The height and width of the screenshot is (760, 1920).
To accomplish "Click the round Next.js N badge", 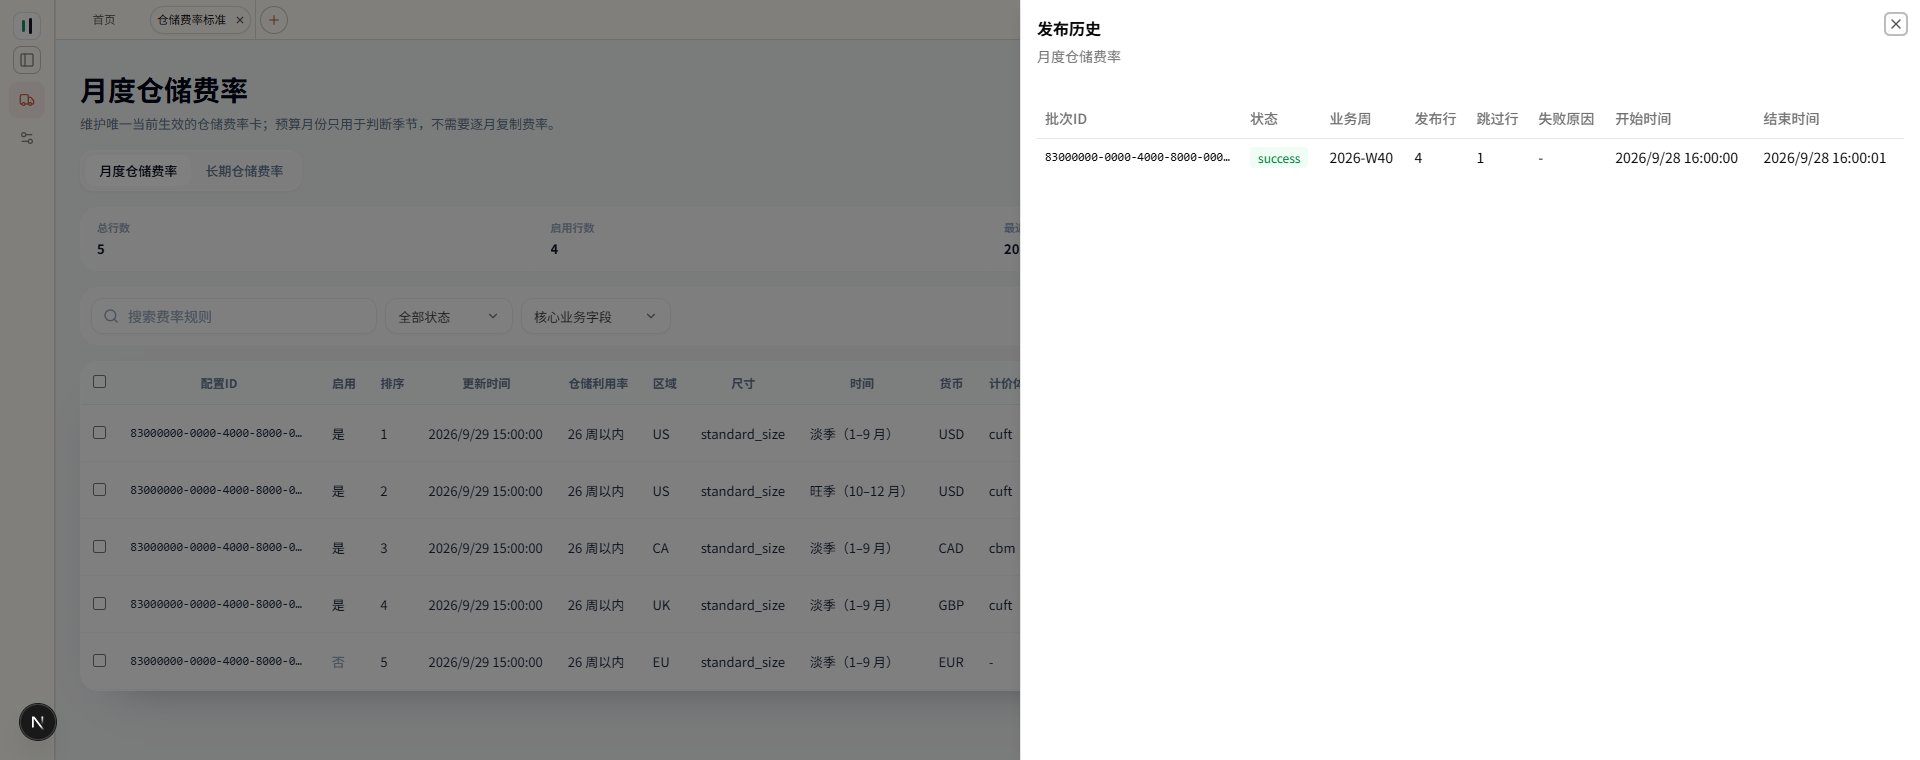I will (38, 722).
